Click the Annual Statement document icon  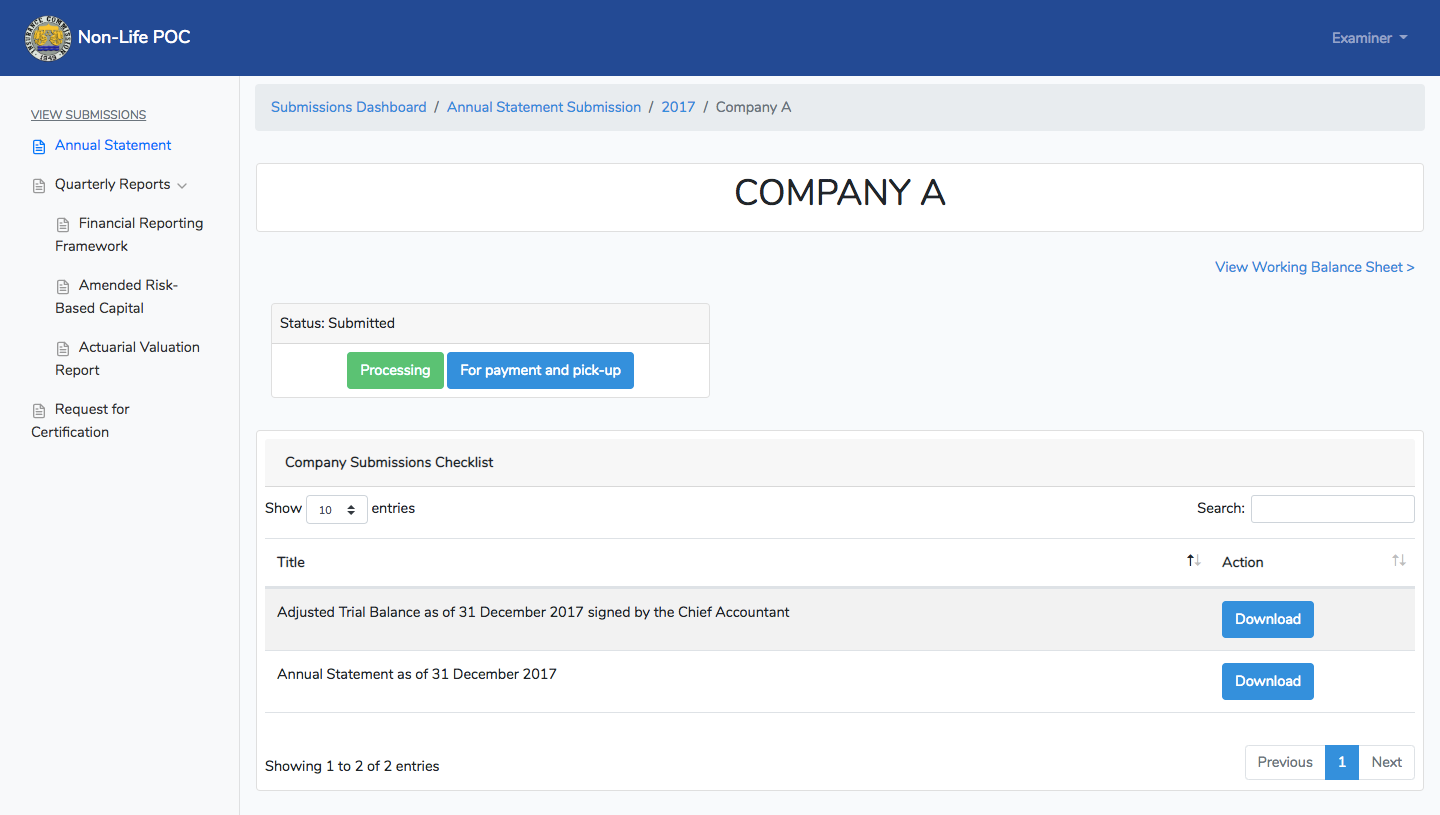click(x=39, y=147)
